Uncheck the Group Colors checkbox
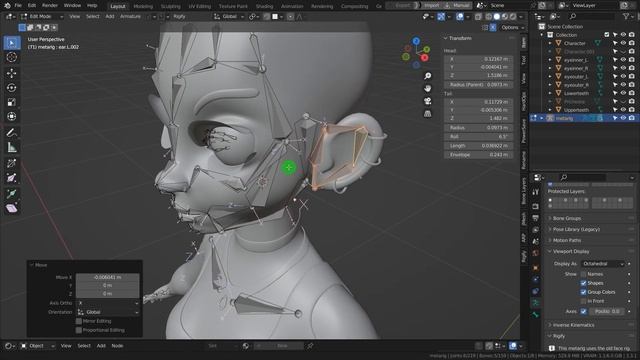 coord(583,292)
